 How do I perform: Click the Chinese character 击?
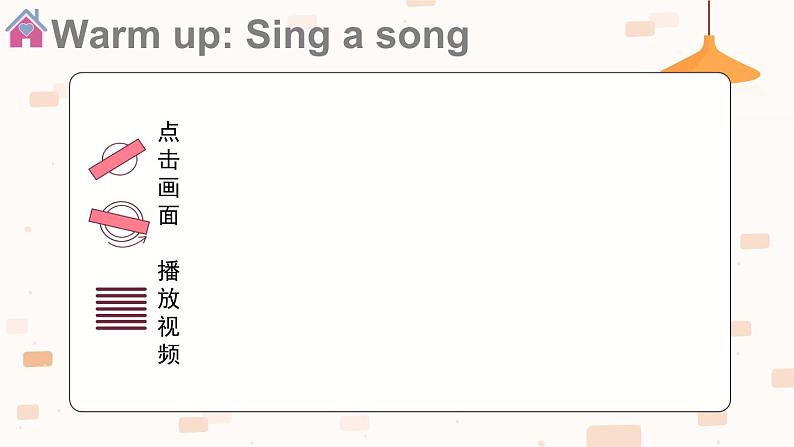169,159
